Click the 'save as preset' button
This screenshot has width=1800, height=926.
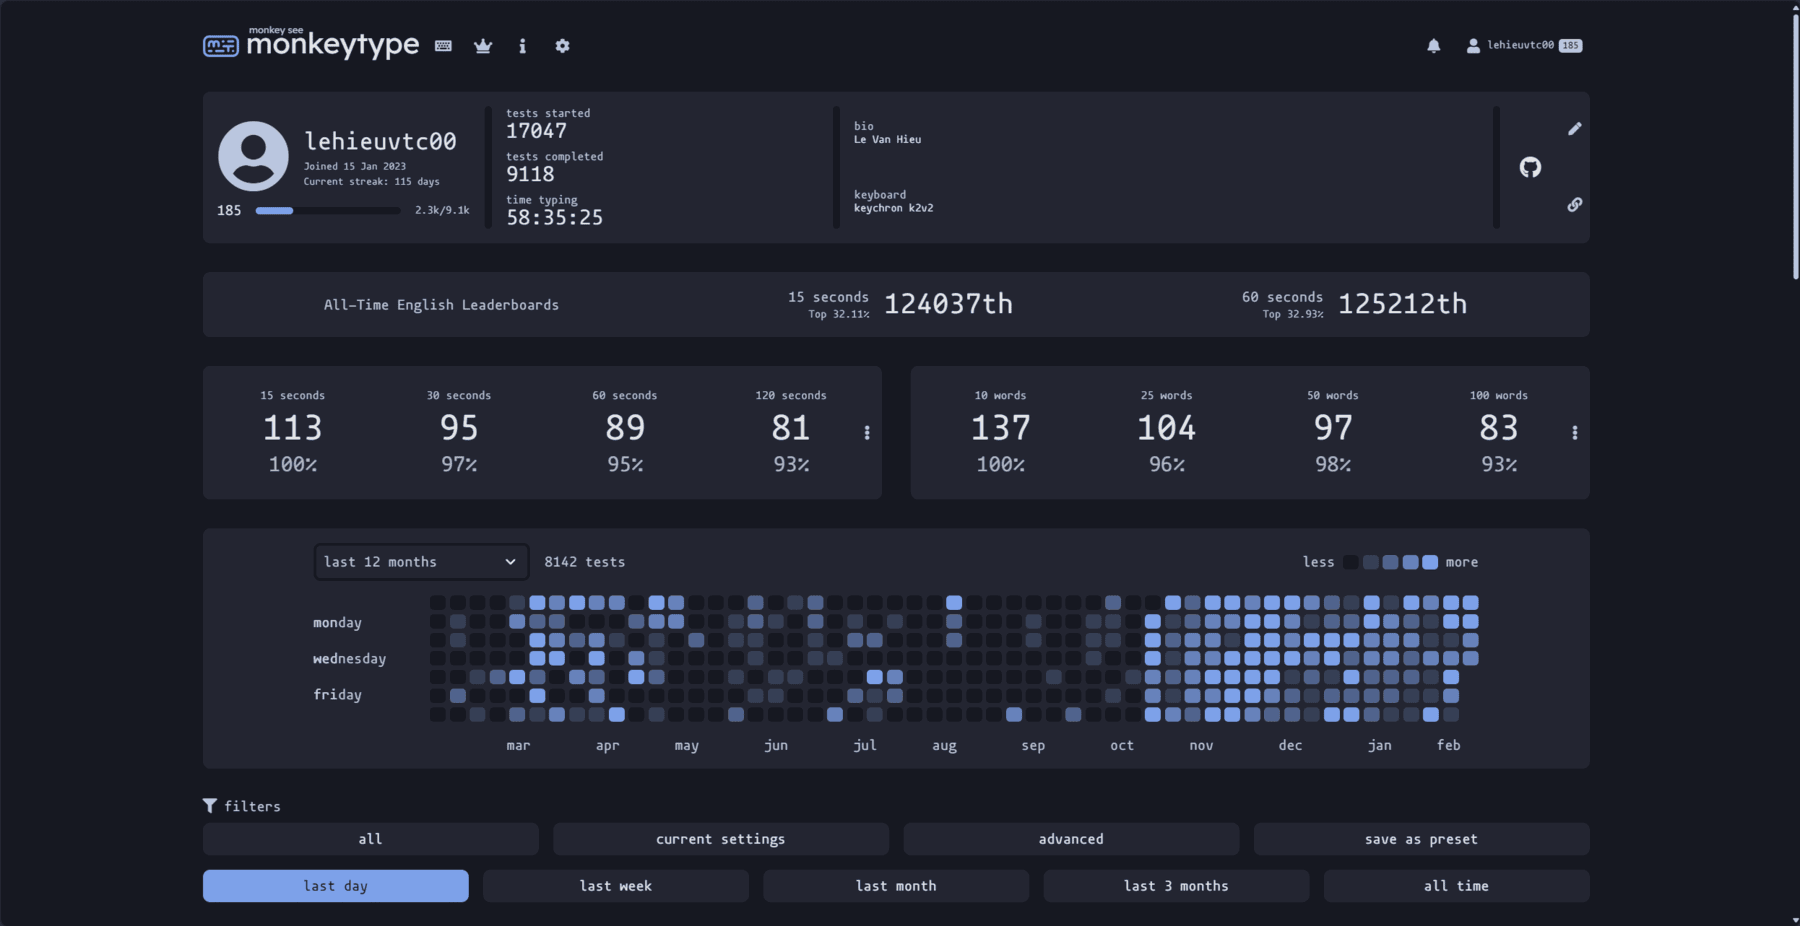1421,839
